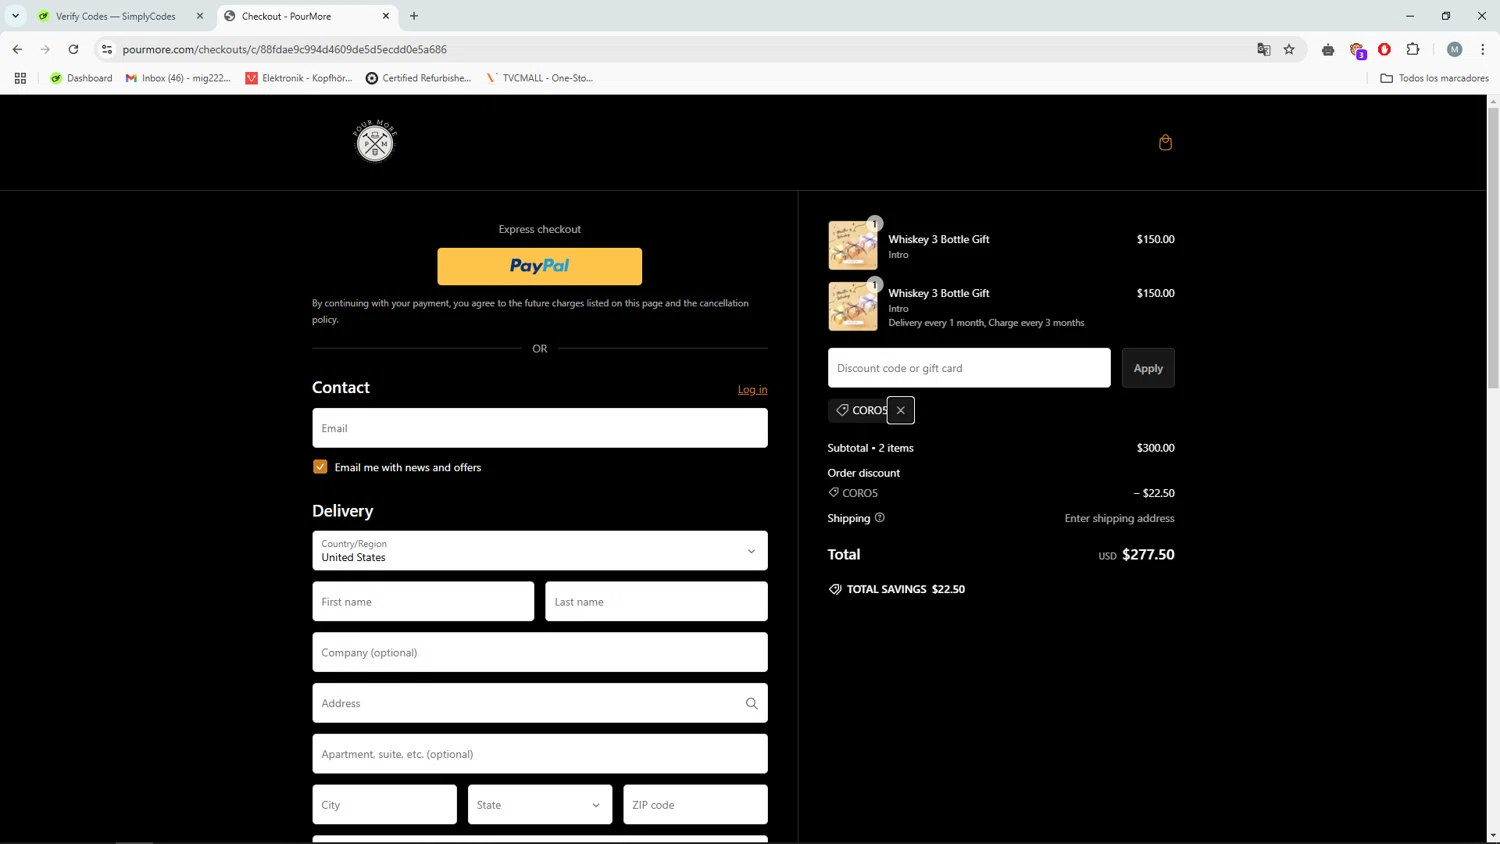The height and width of the screenshot is (844, 1500).
Task: Click the first Whiskey 3 Bottle Gift thumbnail
Action: coord(853,246)
